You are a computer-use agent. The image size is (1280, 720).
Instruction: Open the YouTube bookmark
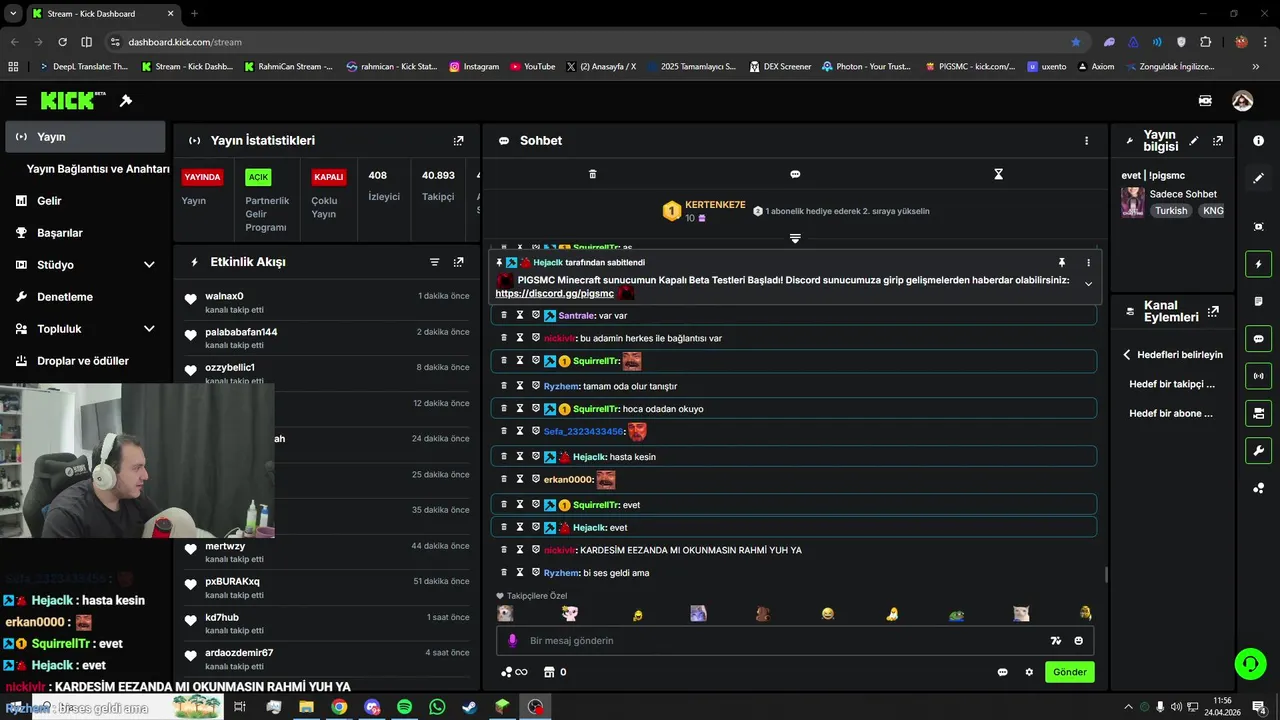(x=532, y=67)
